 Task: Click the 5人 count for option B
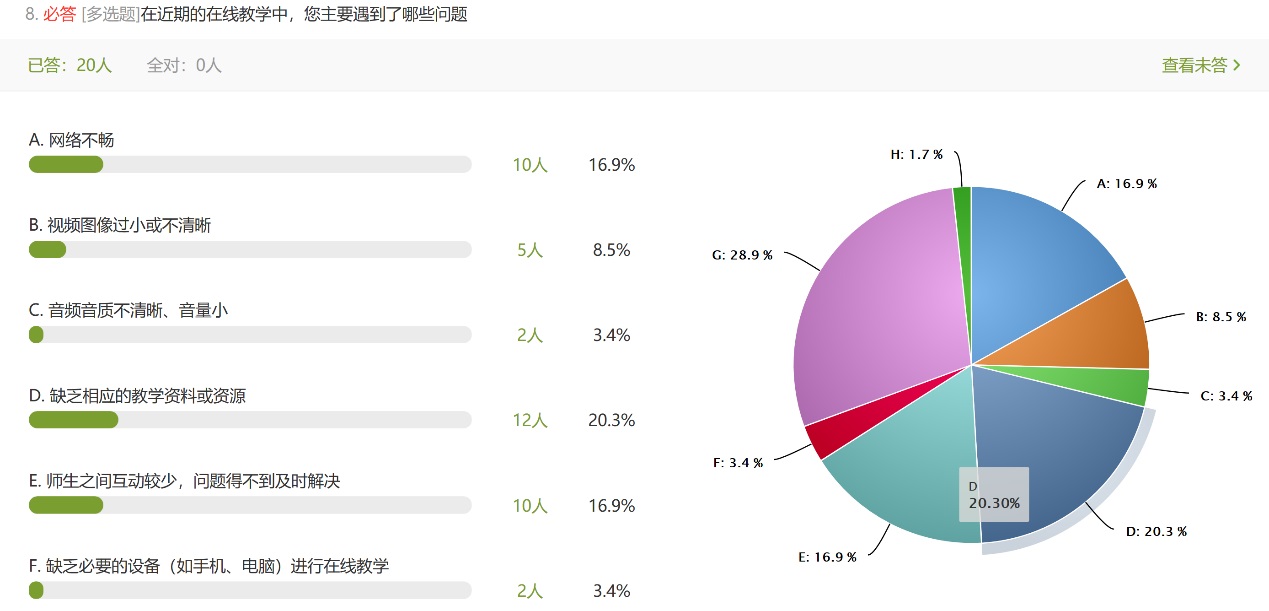click(530, 250)
